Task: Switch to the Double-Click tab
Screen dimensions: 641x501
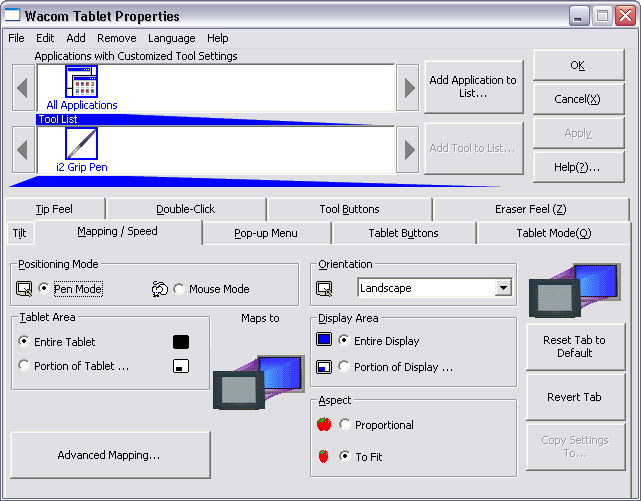Action: [186, 209]
